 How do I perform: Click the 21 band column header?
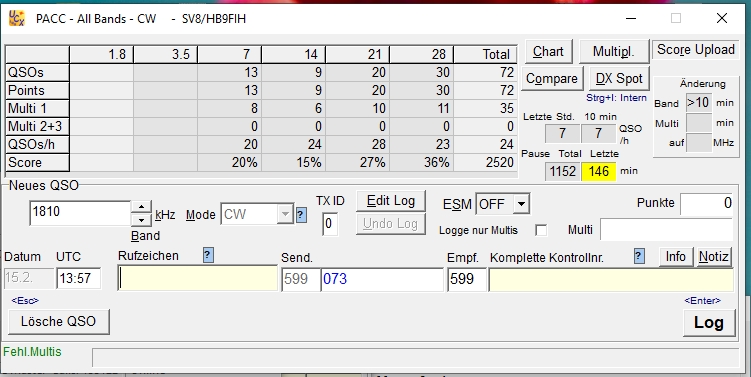coord(358,55)
